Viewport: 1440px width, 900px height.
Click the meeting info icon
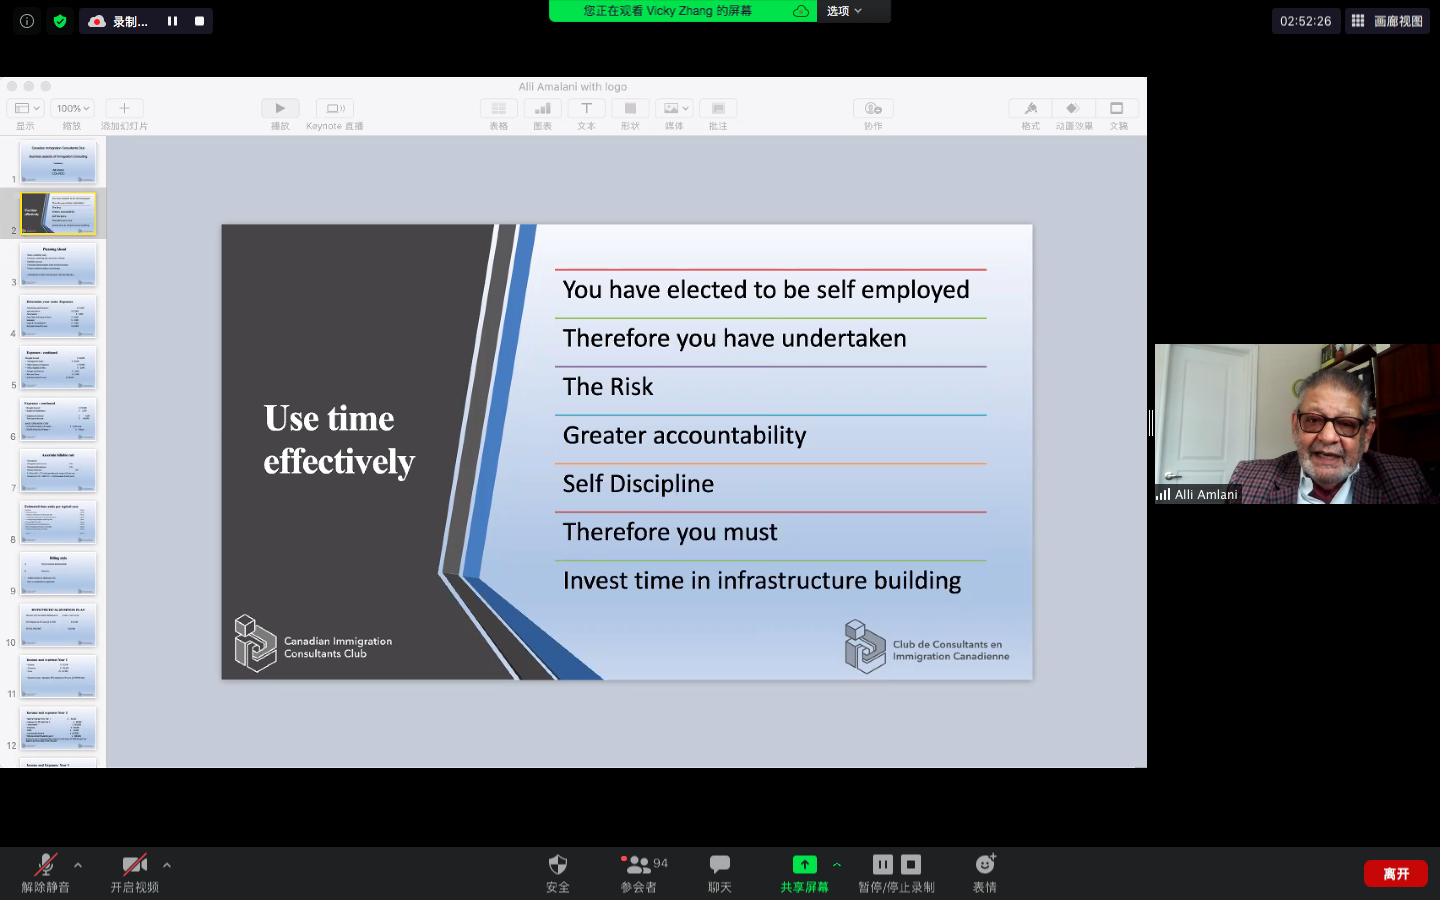(x=27, y=21)
